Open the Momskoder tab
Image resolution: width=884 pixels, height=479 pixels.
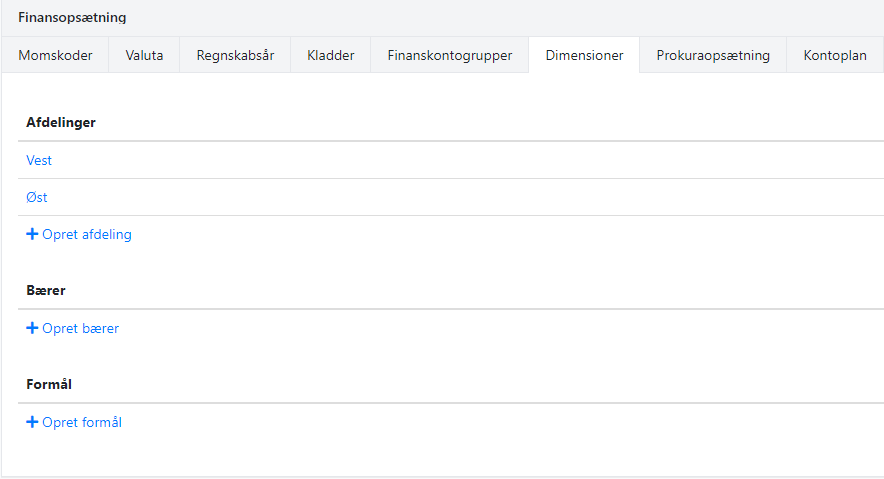click(x=55, y=55)
